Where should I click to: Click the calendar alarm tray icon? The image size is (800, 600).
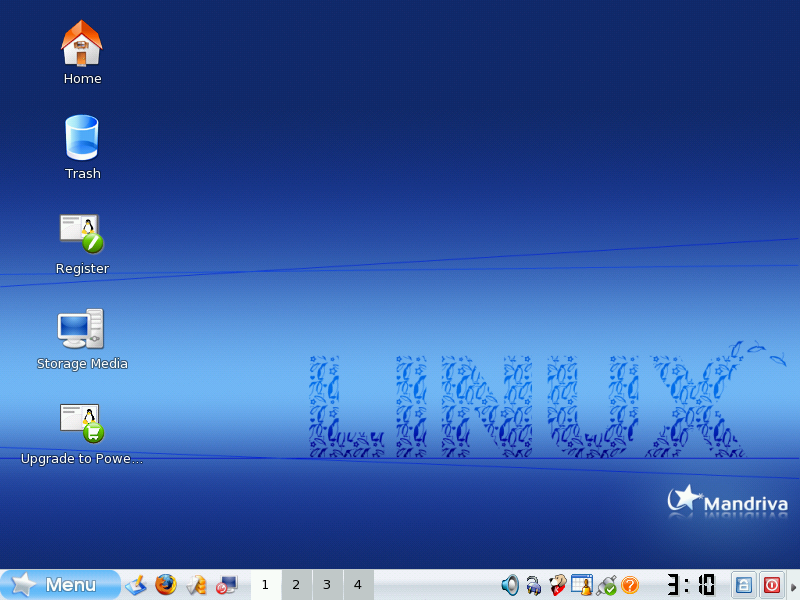click(x=582, y=585)
